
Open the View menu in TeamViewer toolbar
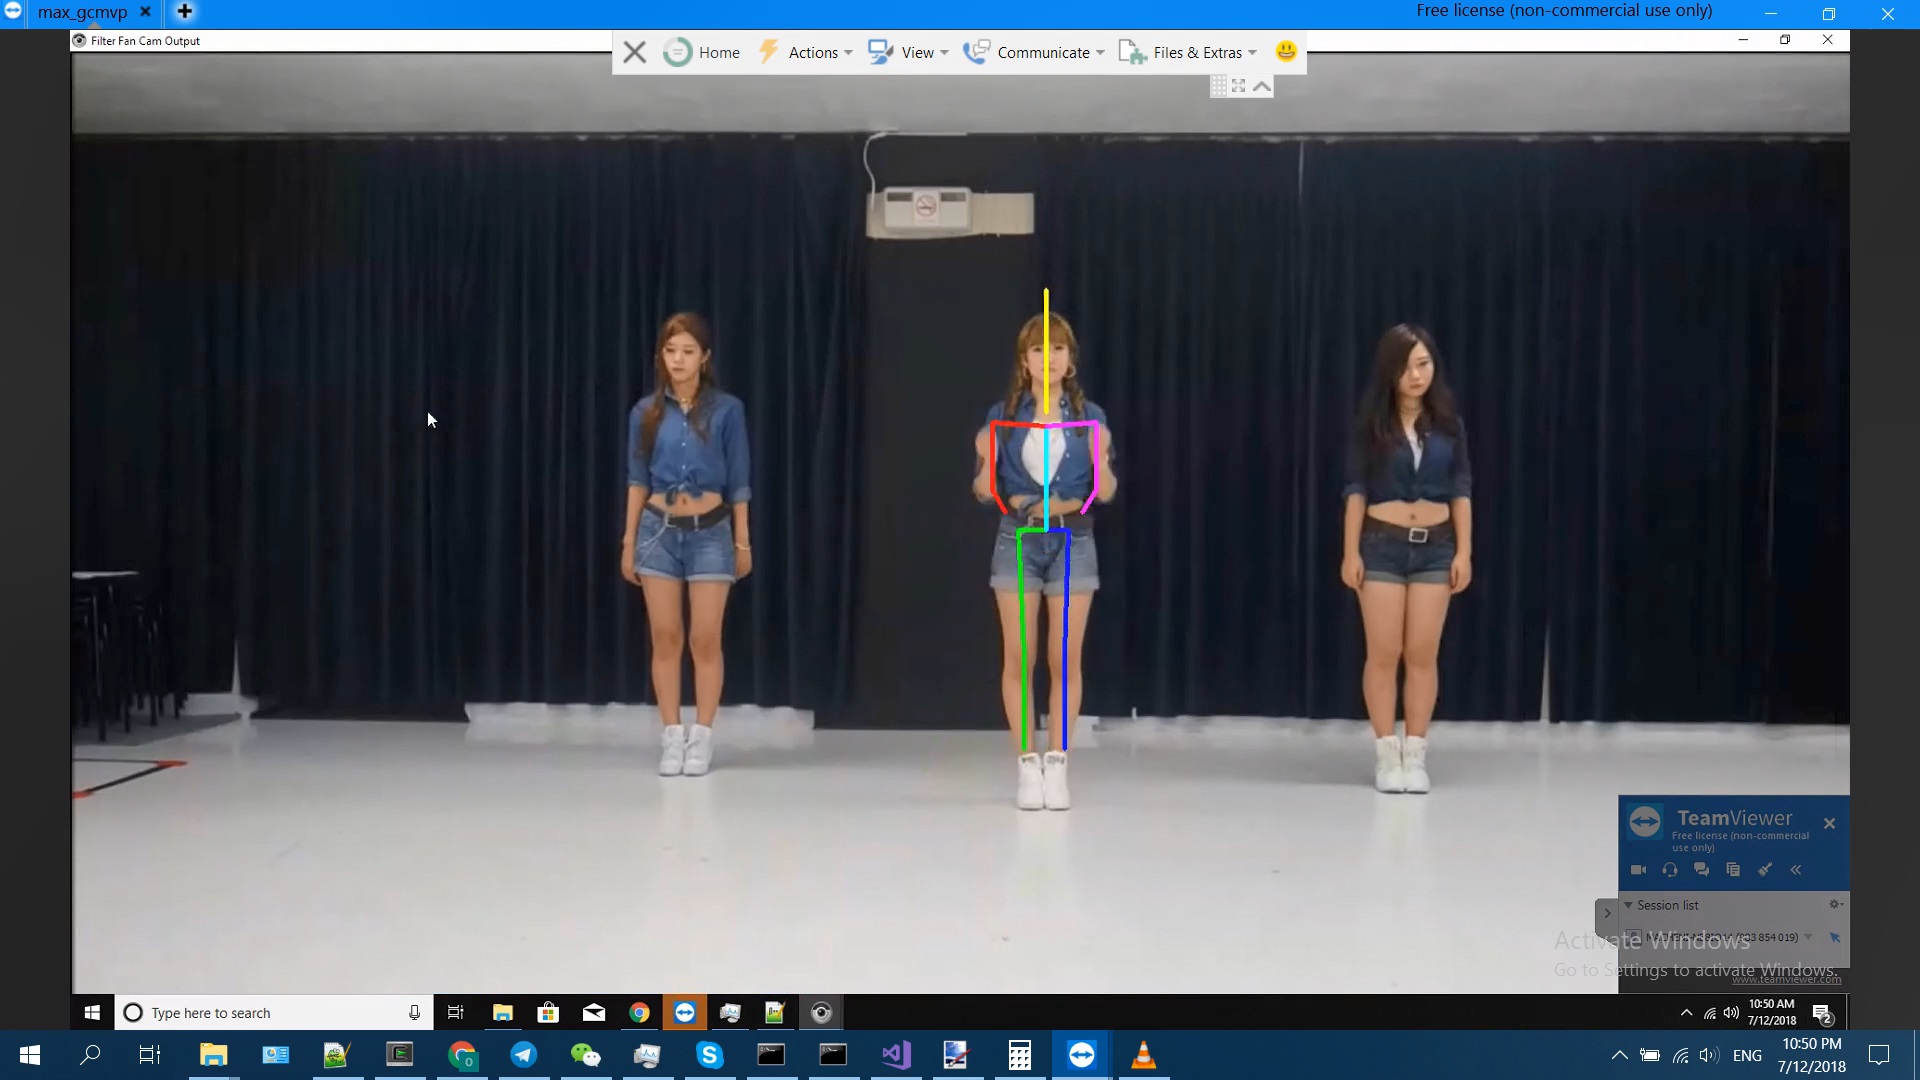click(x=908, y=52)
